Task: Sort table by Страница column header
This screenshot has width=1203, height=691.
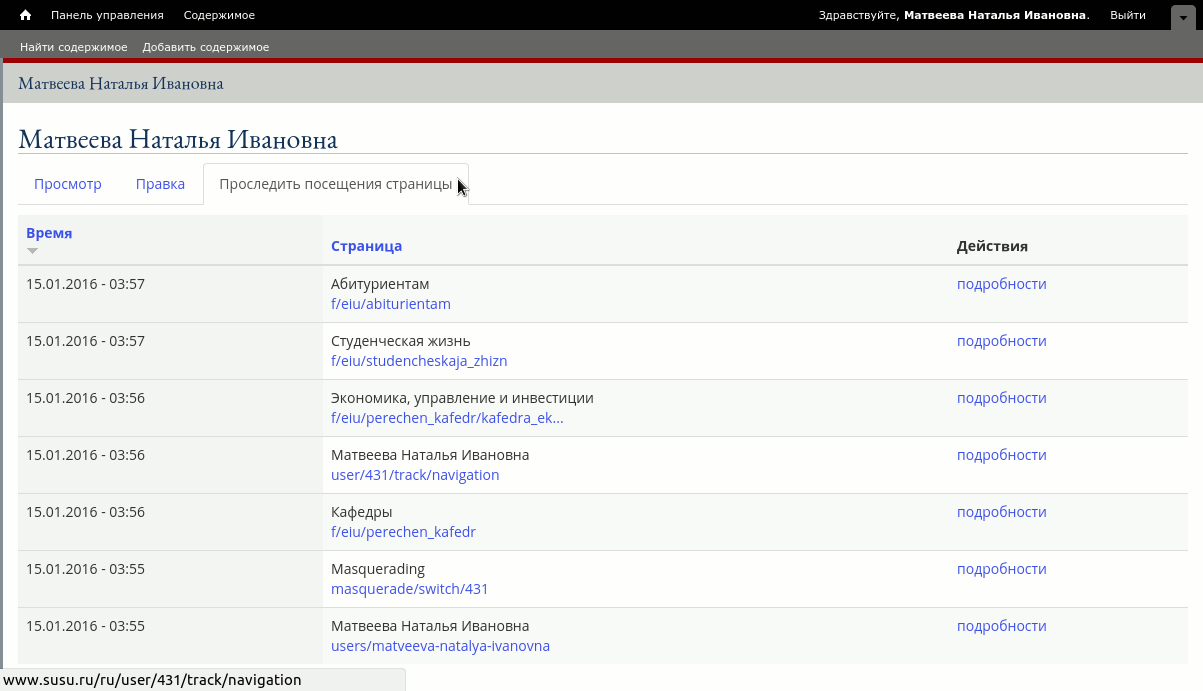Action: point(366,246)
